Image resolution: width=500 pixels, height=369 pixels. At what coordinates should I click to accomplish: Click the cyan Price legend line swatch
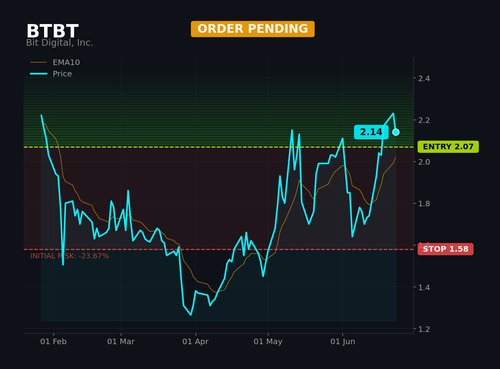38,74
